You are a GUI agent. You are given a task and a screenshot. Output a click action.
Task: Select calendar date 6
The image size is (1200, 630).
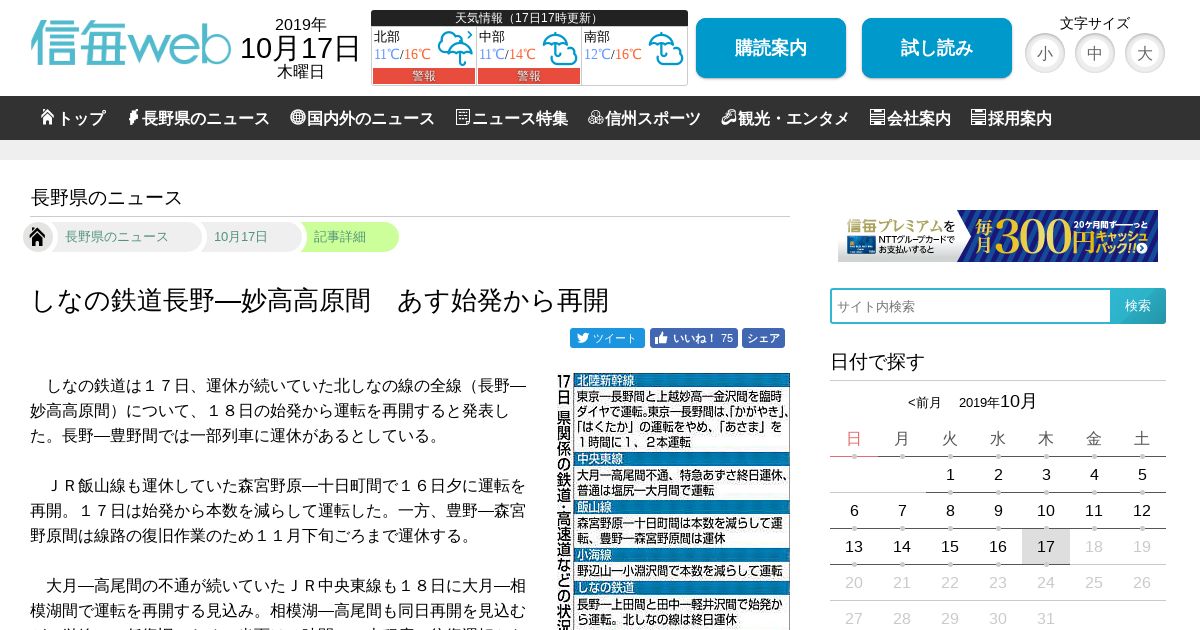854,511
